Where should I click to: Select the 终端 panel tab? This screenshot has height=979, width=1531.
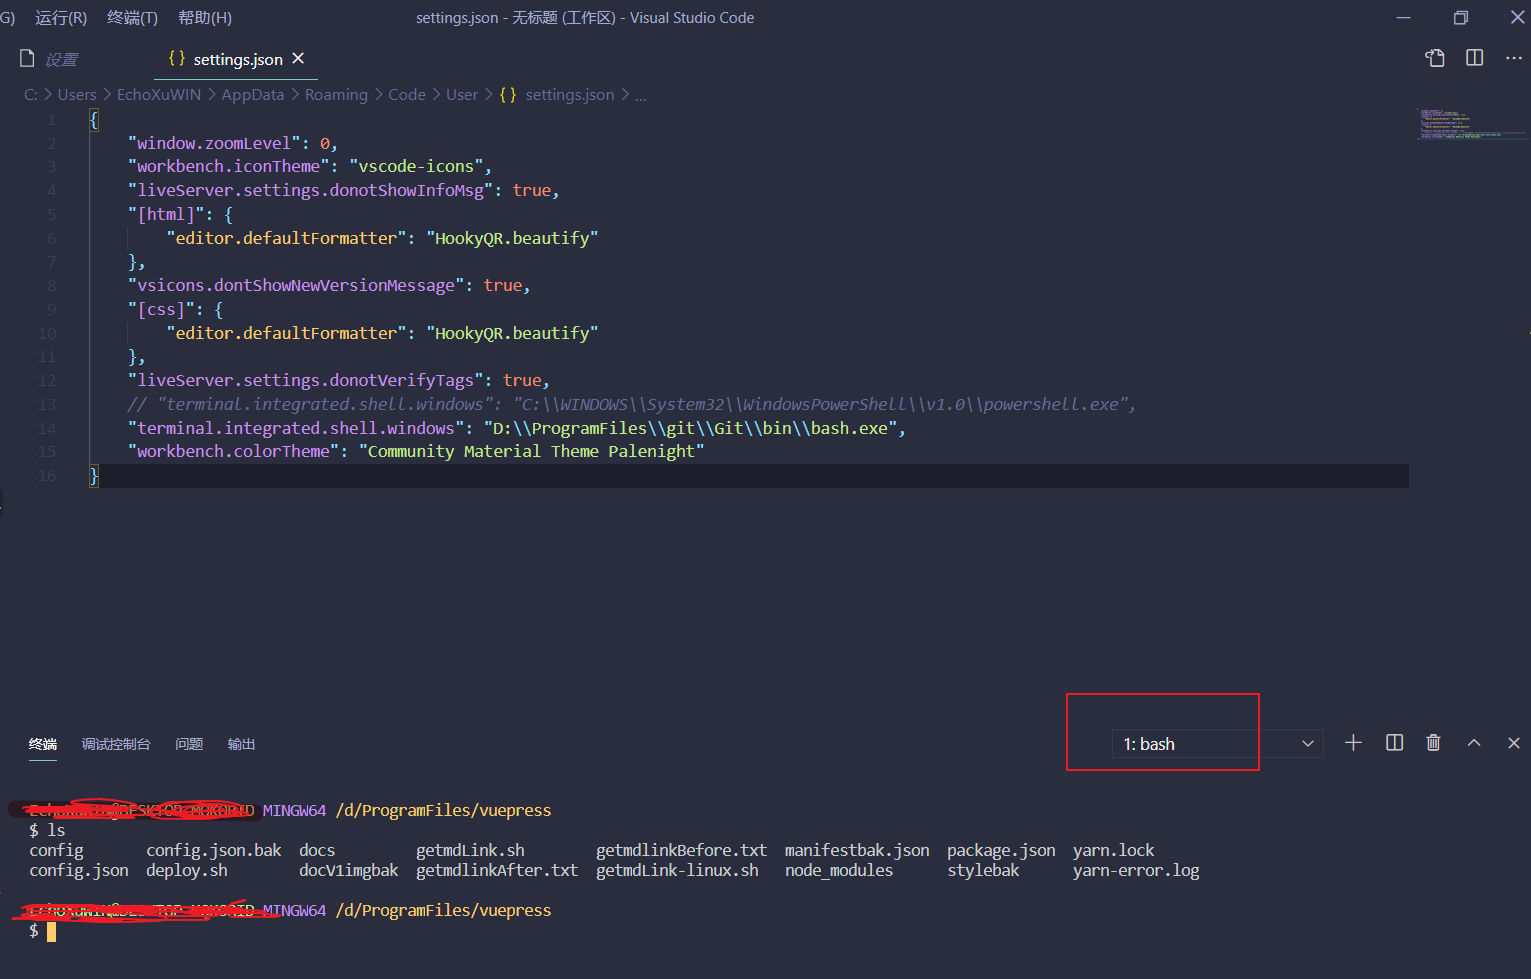[43, 744]
